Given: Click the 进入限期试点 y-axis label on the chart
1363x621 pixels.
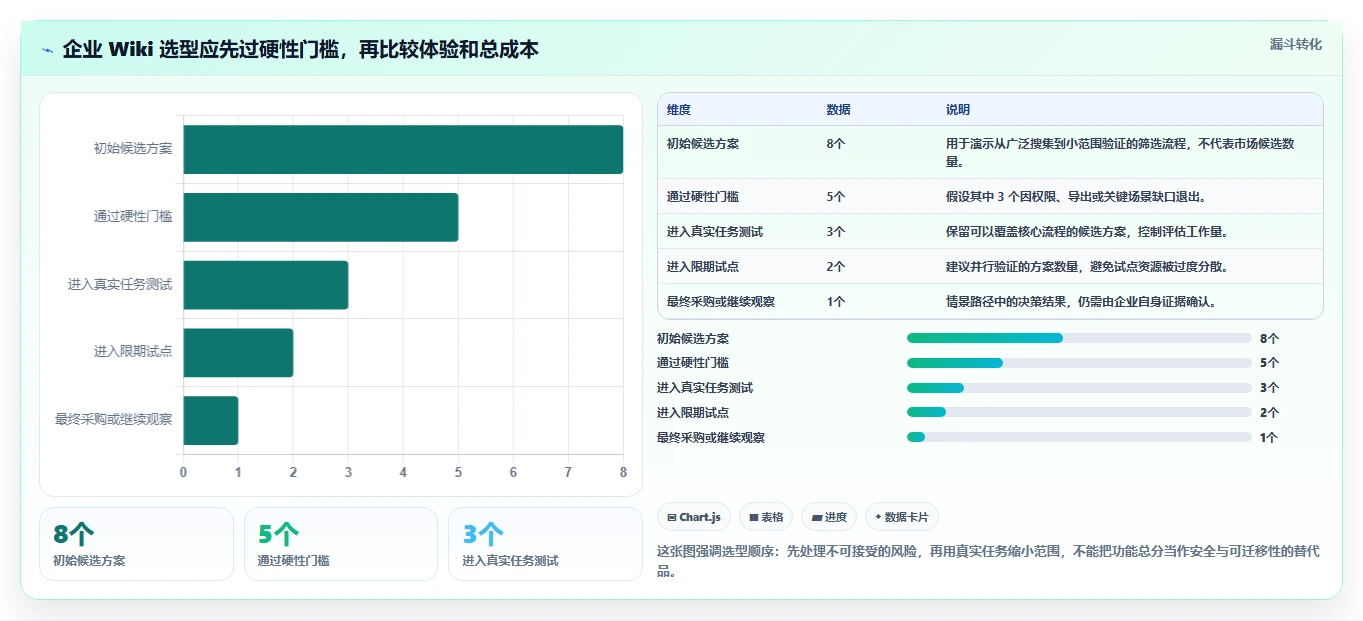Looking at the screenshot, I should pyautogui.click(x=133, y=352).
